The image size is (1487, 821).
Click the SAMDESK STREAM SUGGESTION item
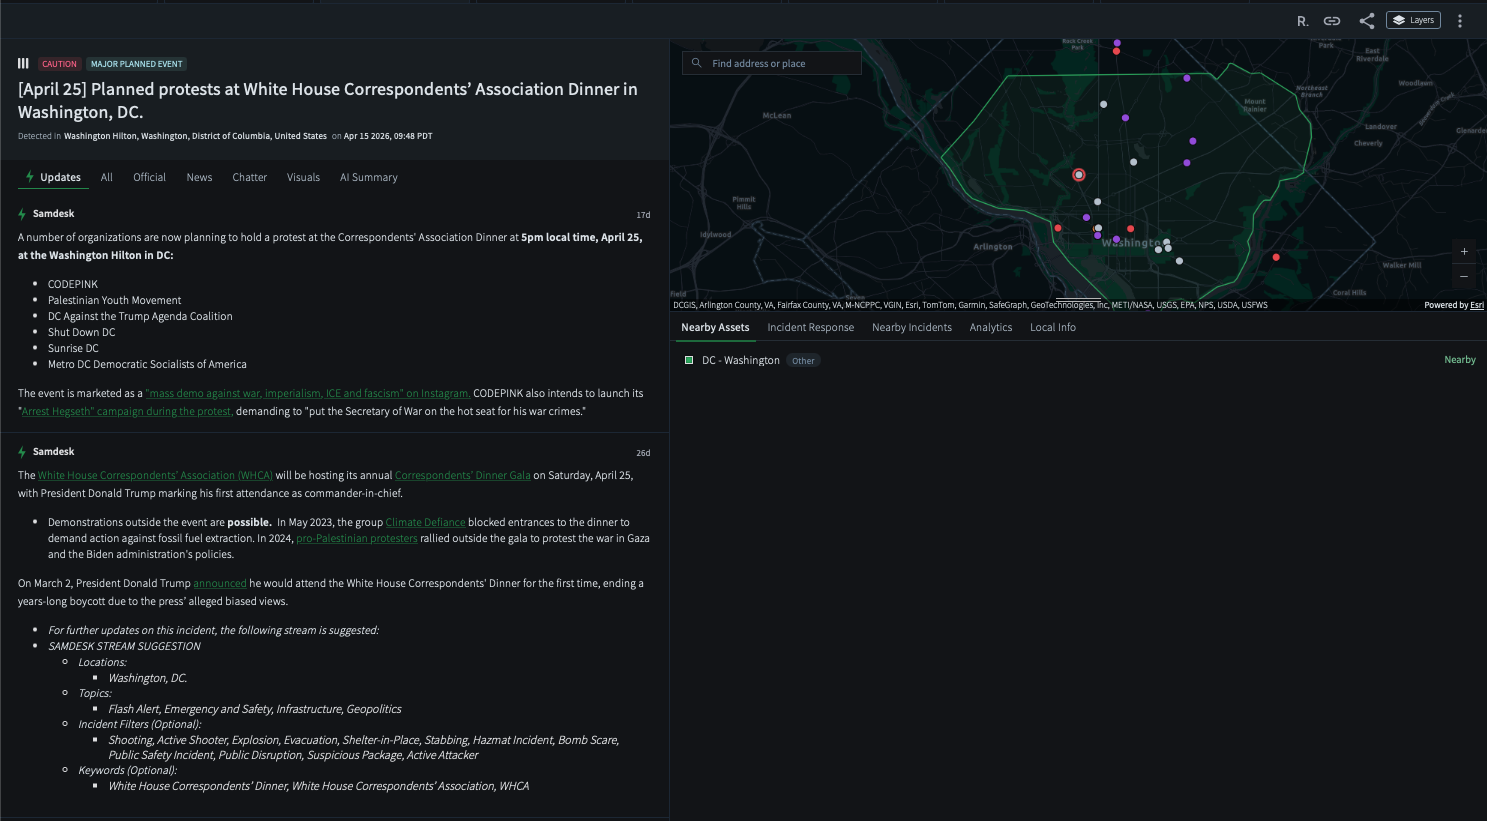pos(125,646)
